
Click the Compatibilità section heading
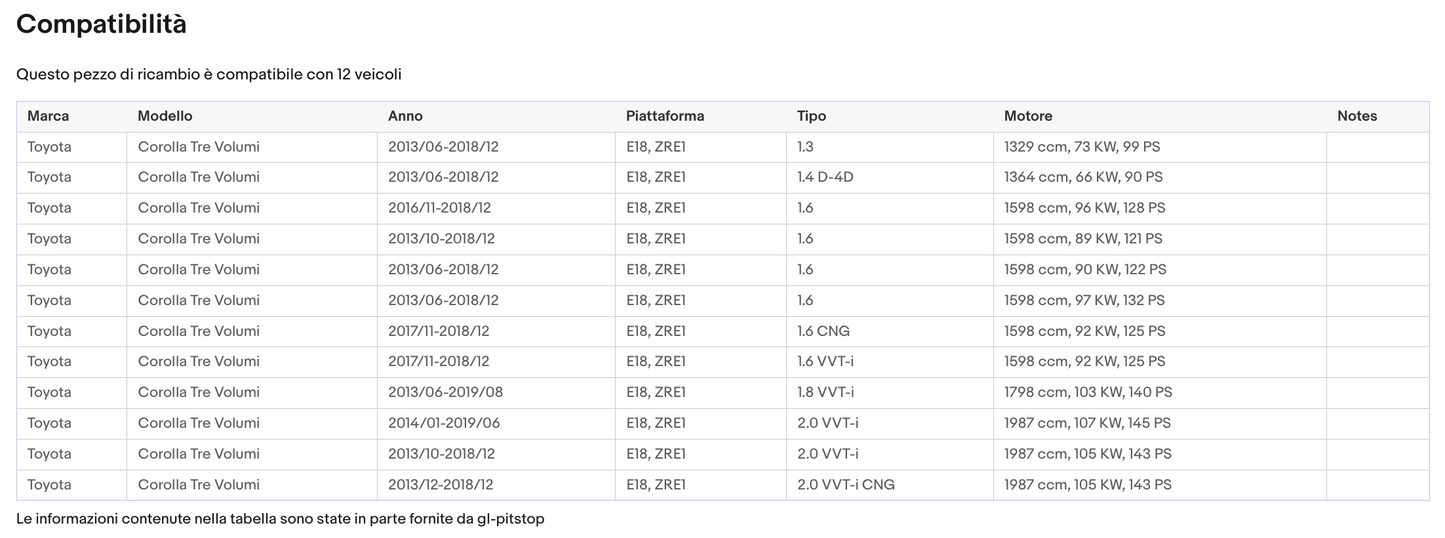[x=101, y=25]
